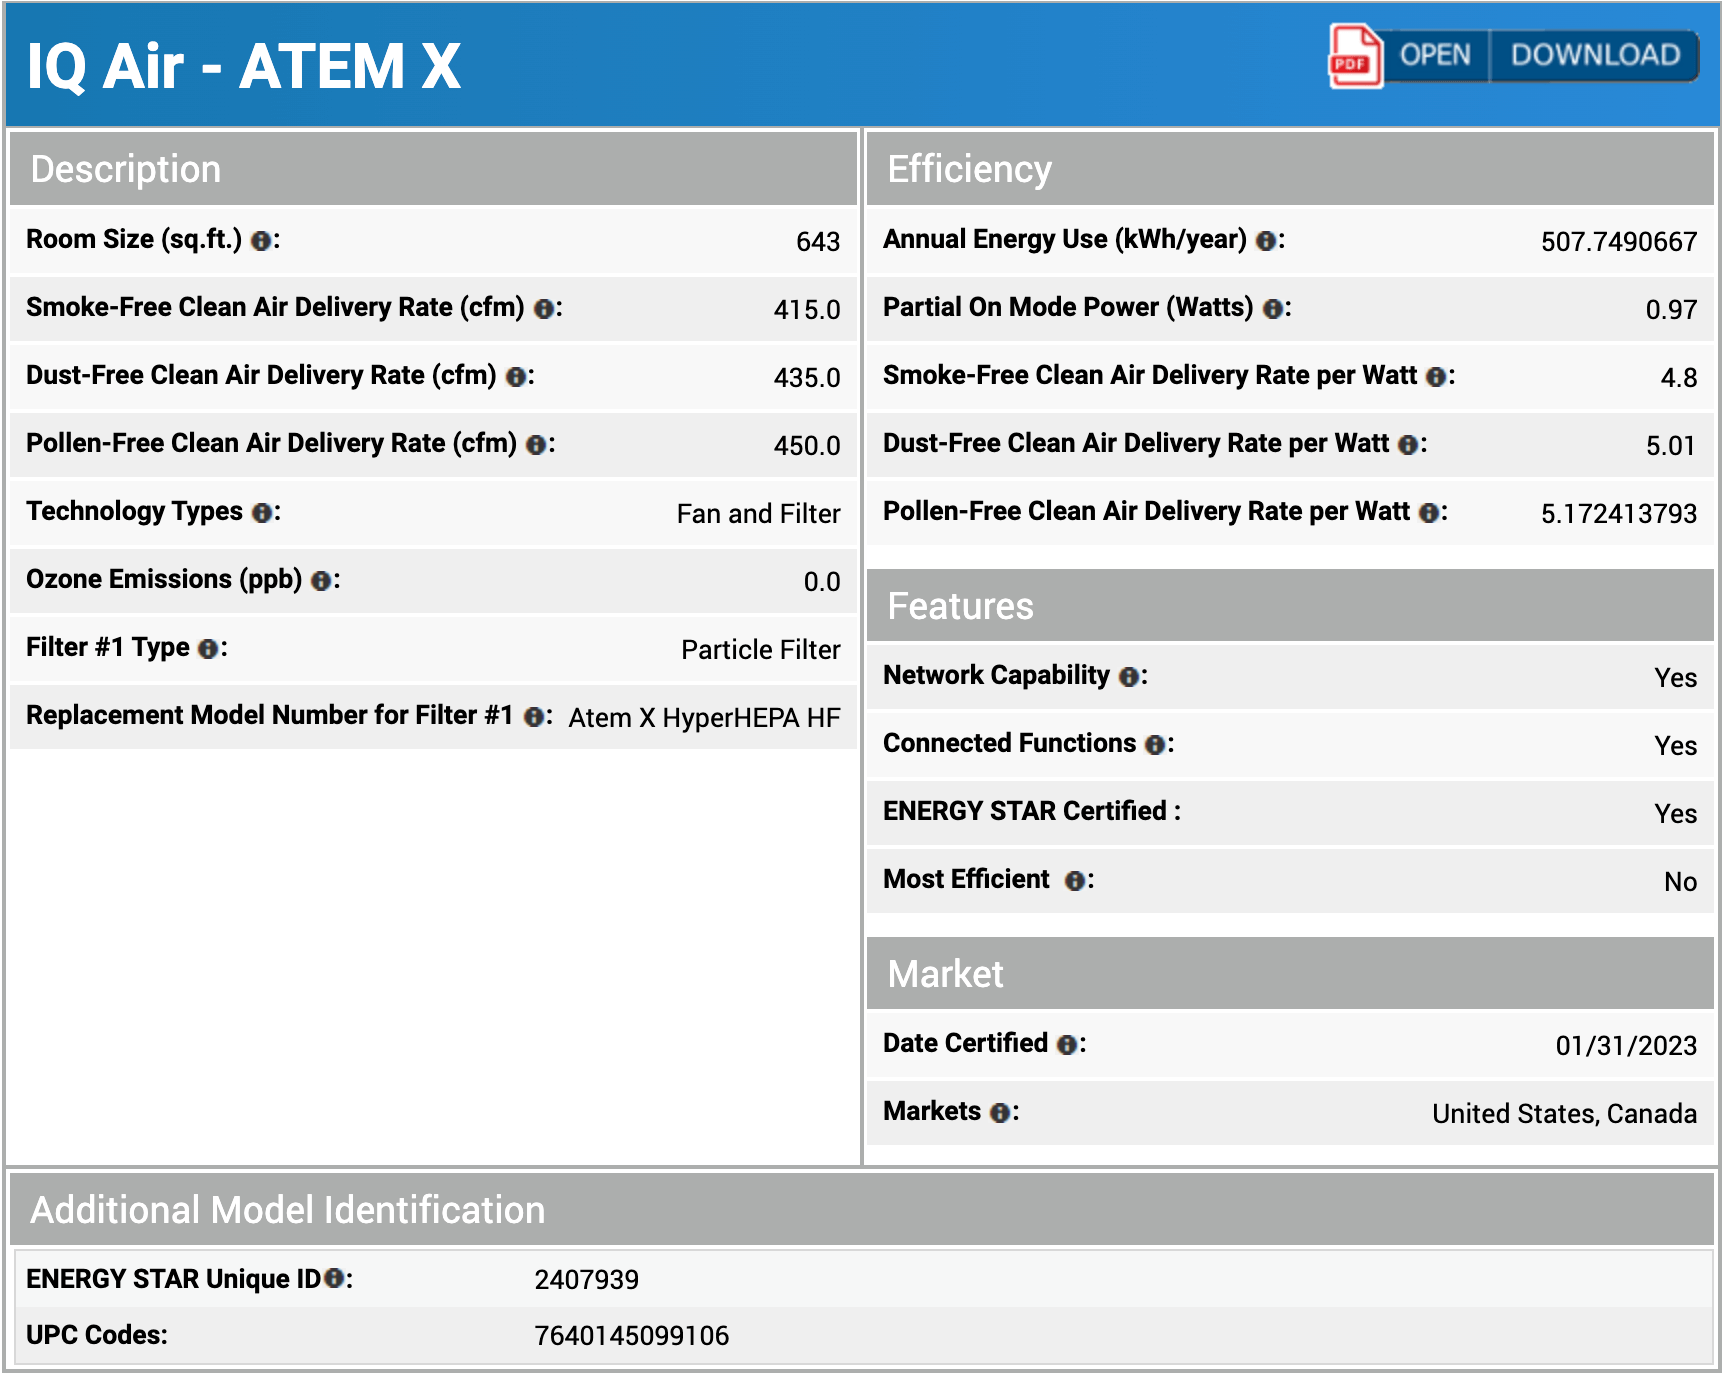This screenshot has height=1376, width=1724.
Task: Click the date 01/31/2023
Action: (1626, 1046)
